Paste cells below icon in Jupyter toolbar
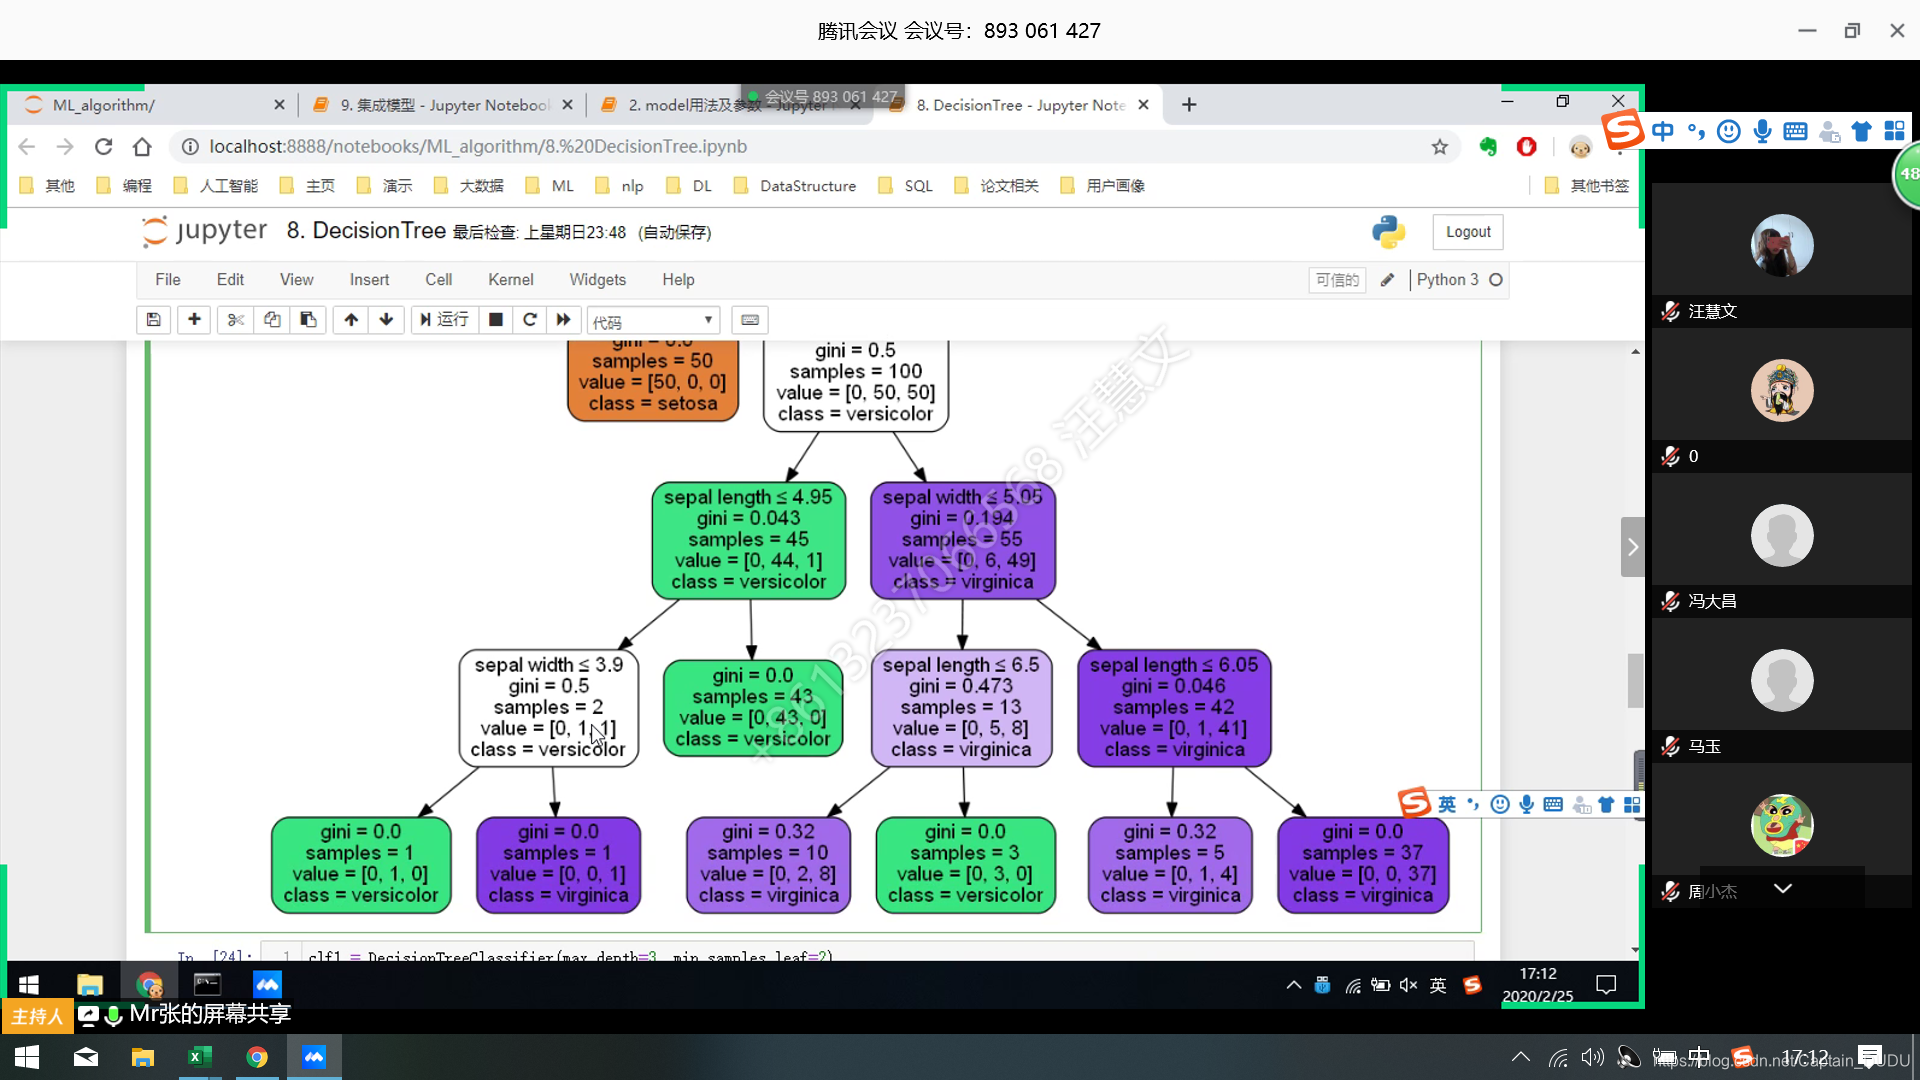 click(x=308, y=320)
